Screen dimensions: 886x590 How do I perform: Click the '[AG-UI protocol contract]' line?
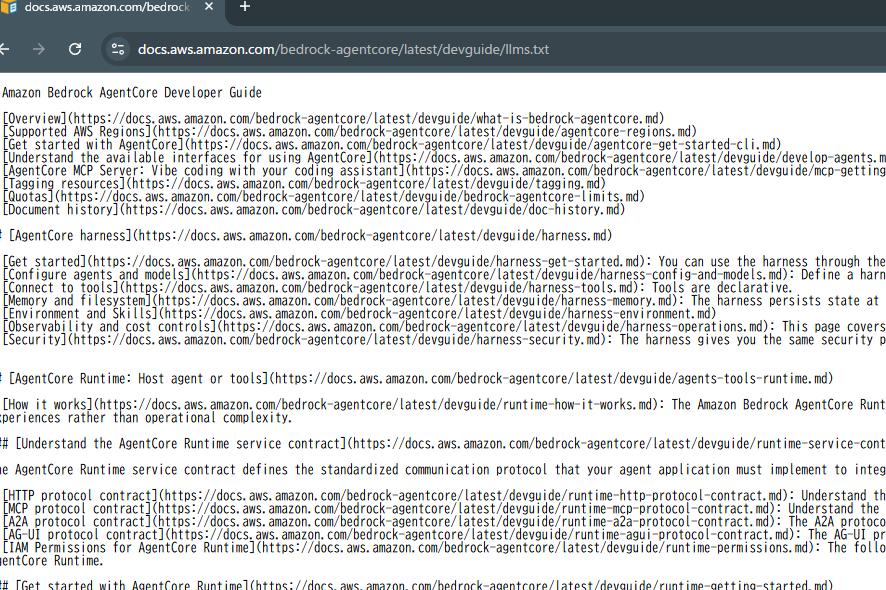click(x=444, y=535)
